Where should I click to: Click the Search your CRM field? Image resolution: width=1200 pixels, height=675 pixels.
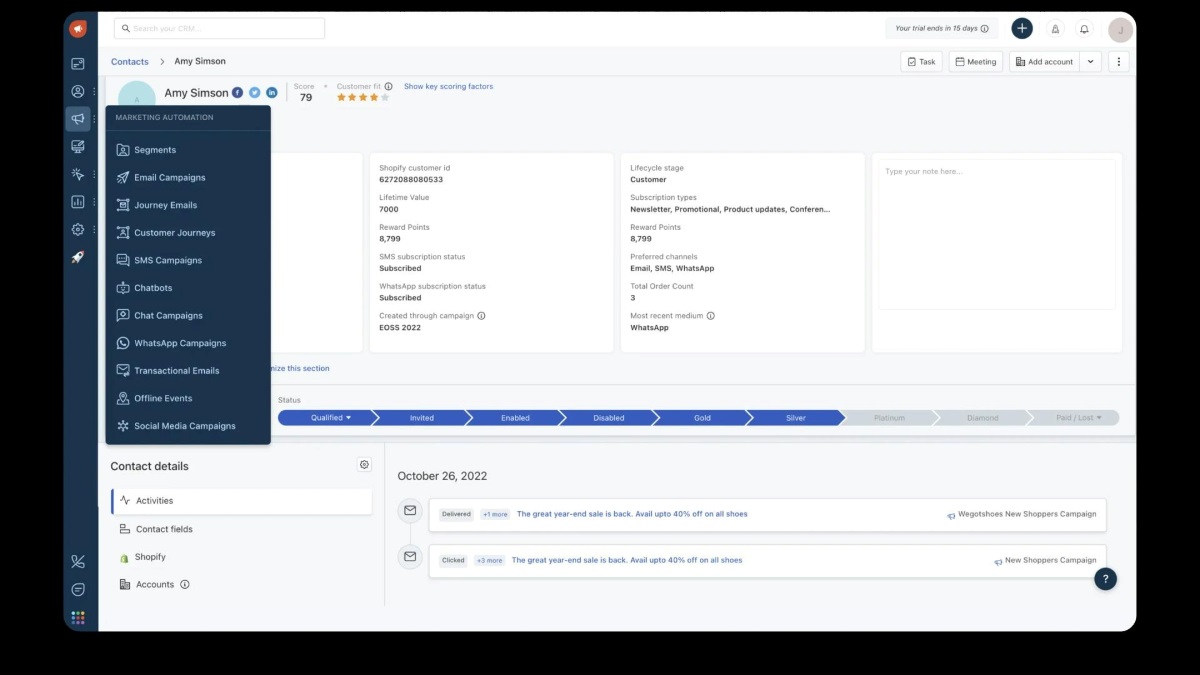(x=220, y=29)
